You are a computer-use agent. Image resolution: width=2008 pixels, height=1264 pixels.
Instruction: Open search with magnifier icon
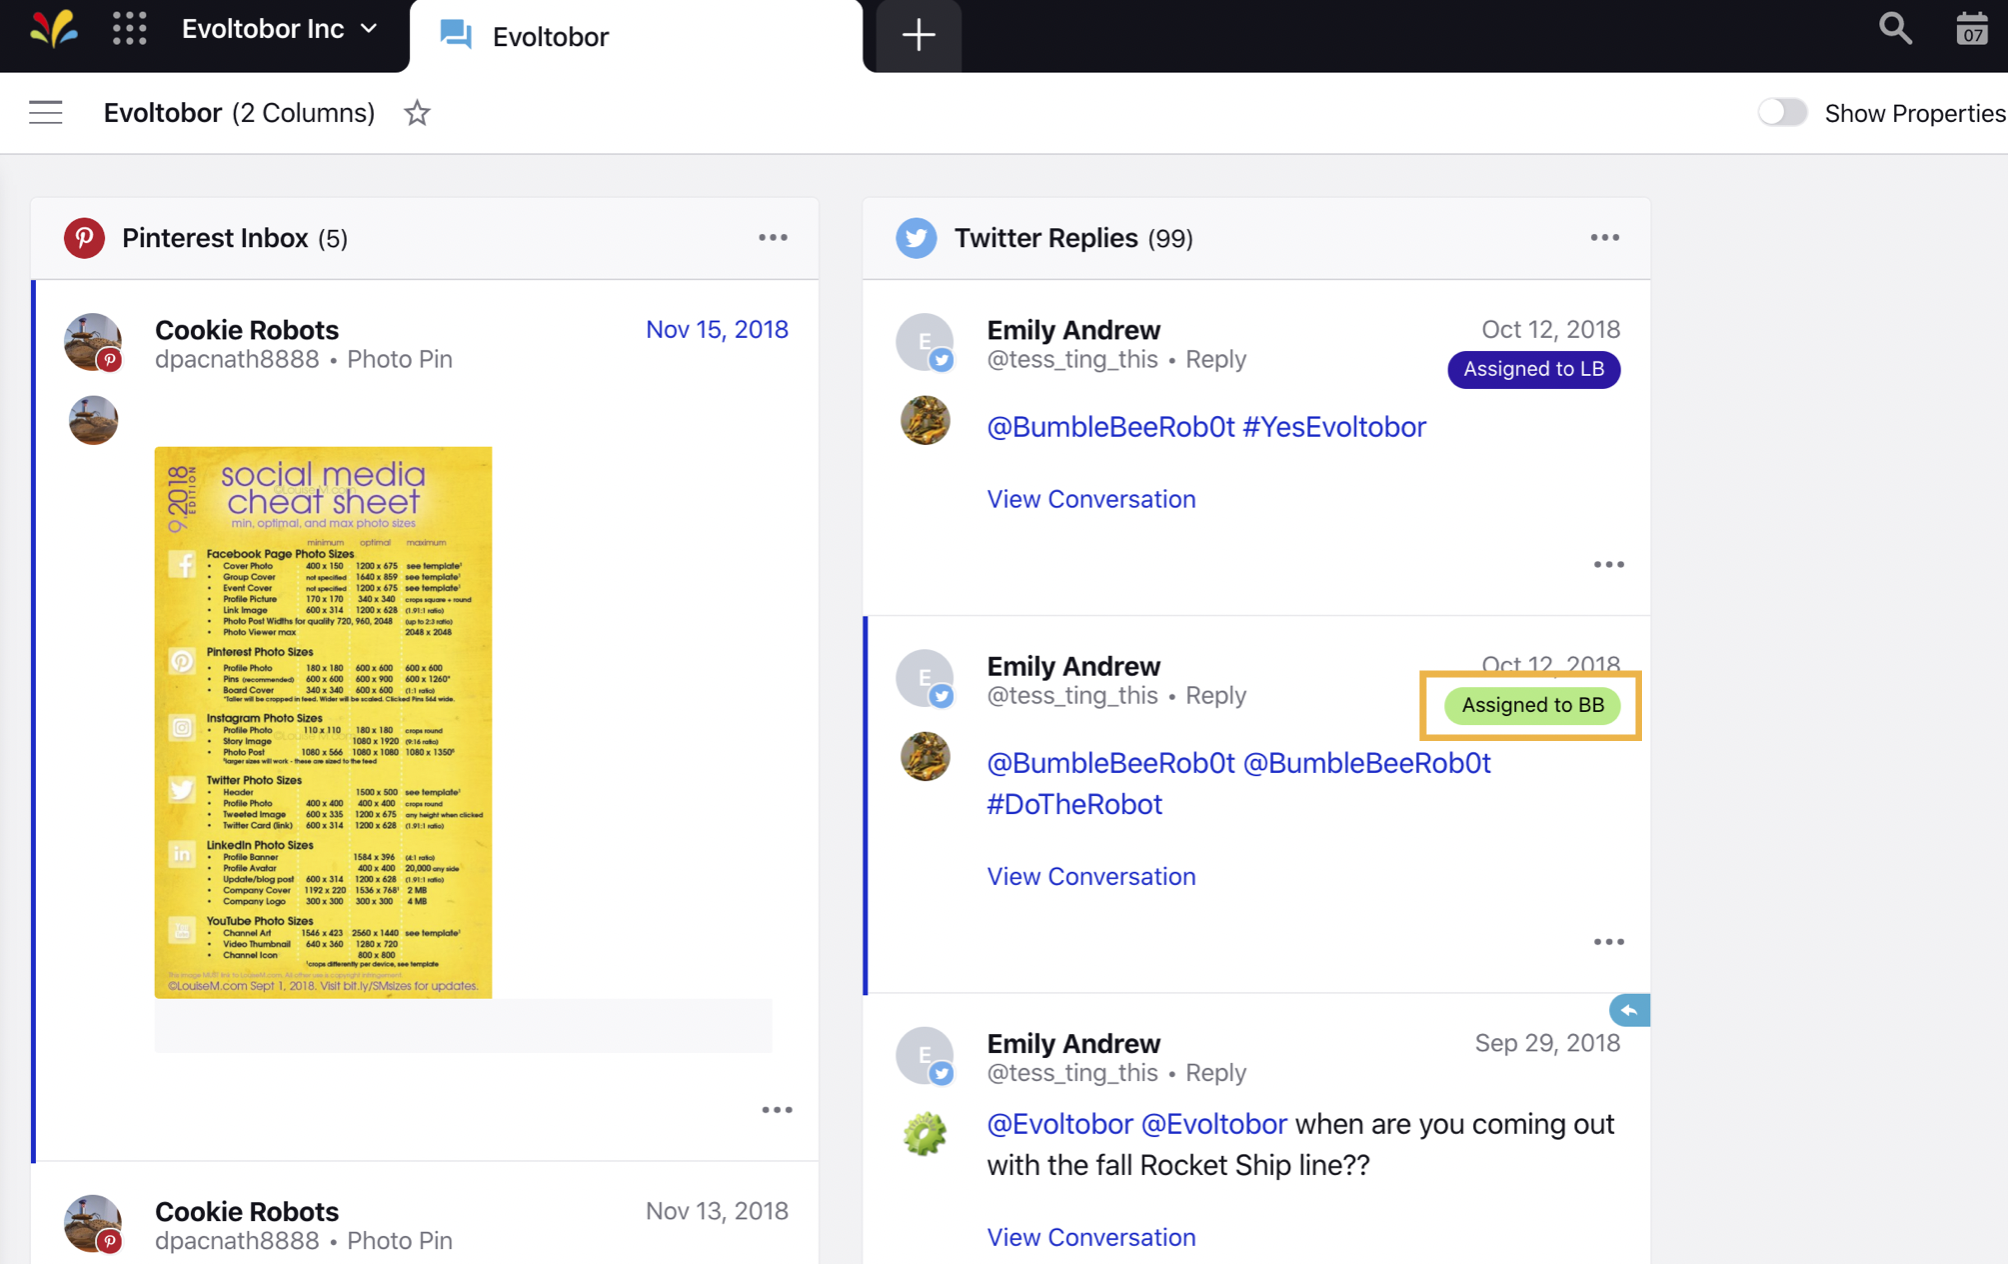coord(1895,28)
